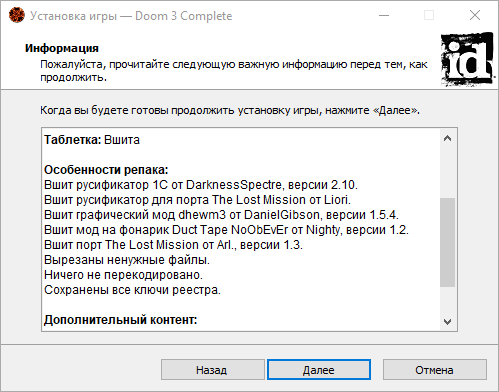Click the line mentioning dhewm3 mod

(221, 215)
